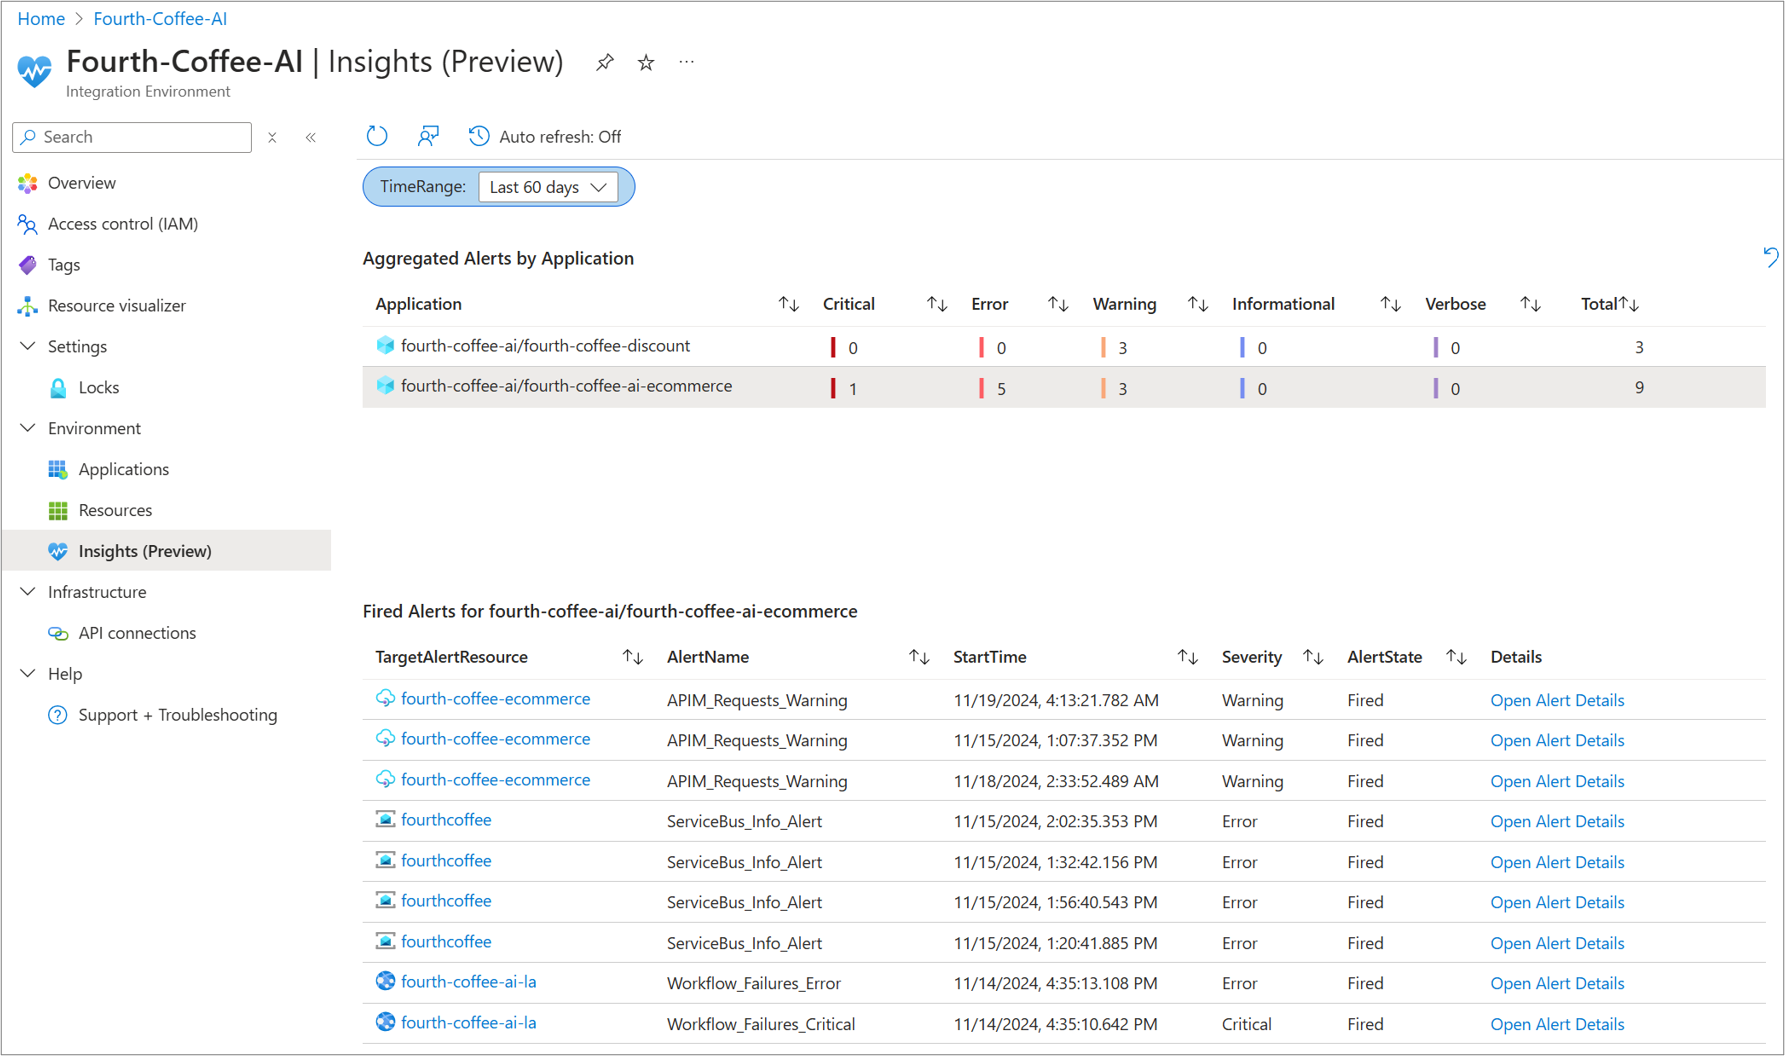1785x1056 pixels.
Task: Open Alert Details for Workflow_Failures_Critical
Action: tap(1556, 1024)
